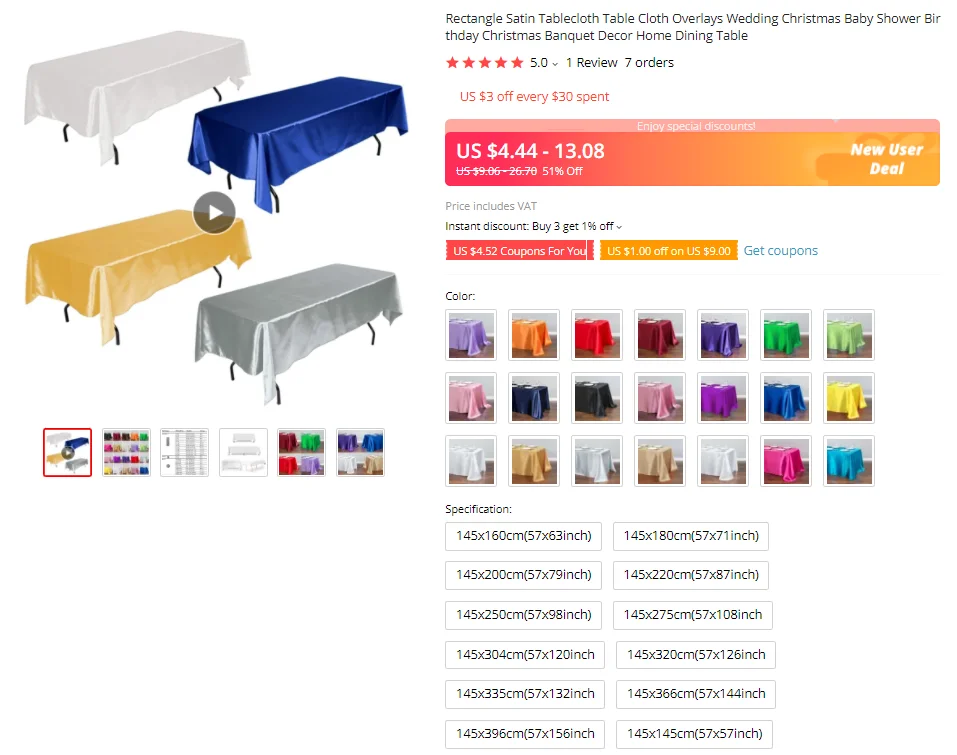957x755 pixels.
Task: Pick the bright green tablecloth swatch
Action: coord(785,334)
